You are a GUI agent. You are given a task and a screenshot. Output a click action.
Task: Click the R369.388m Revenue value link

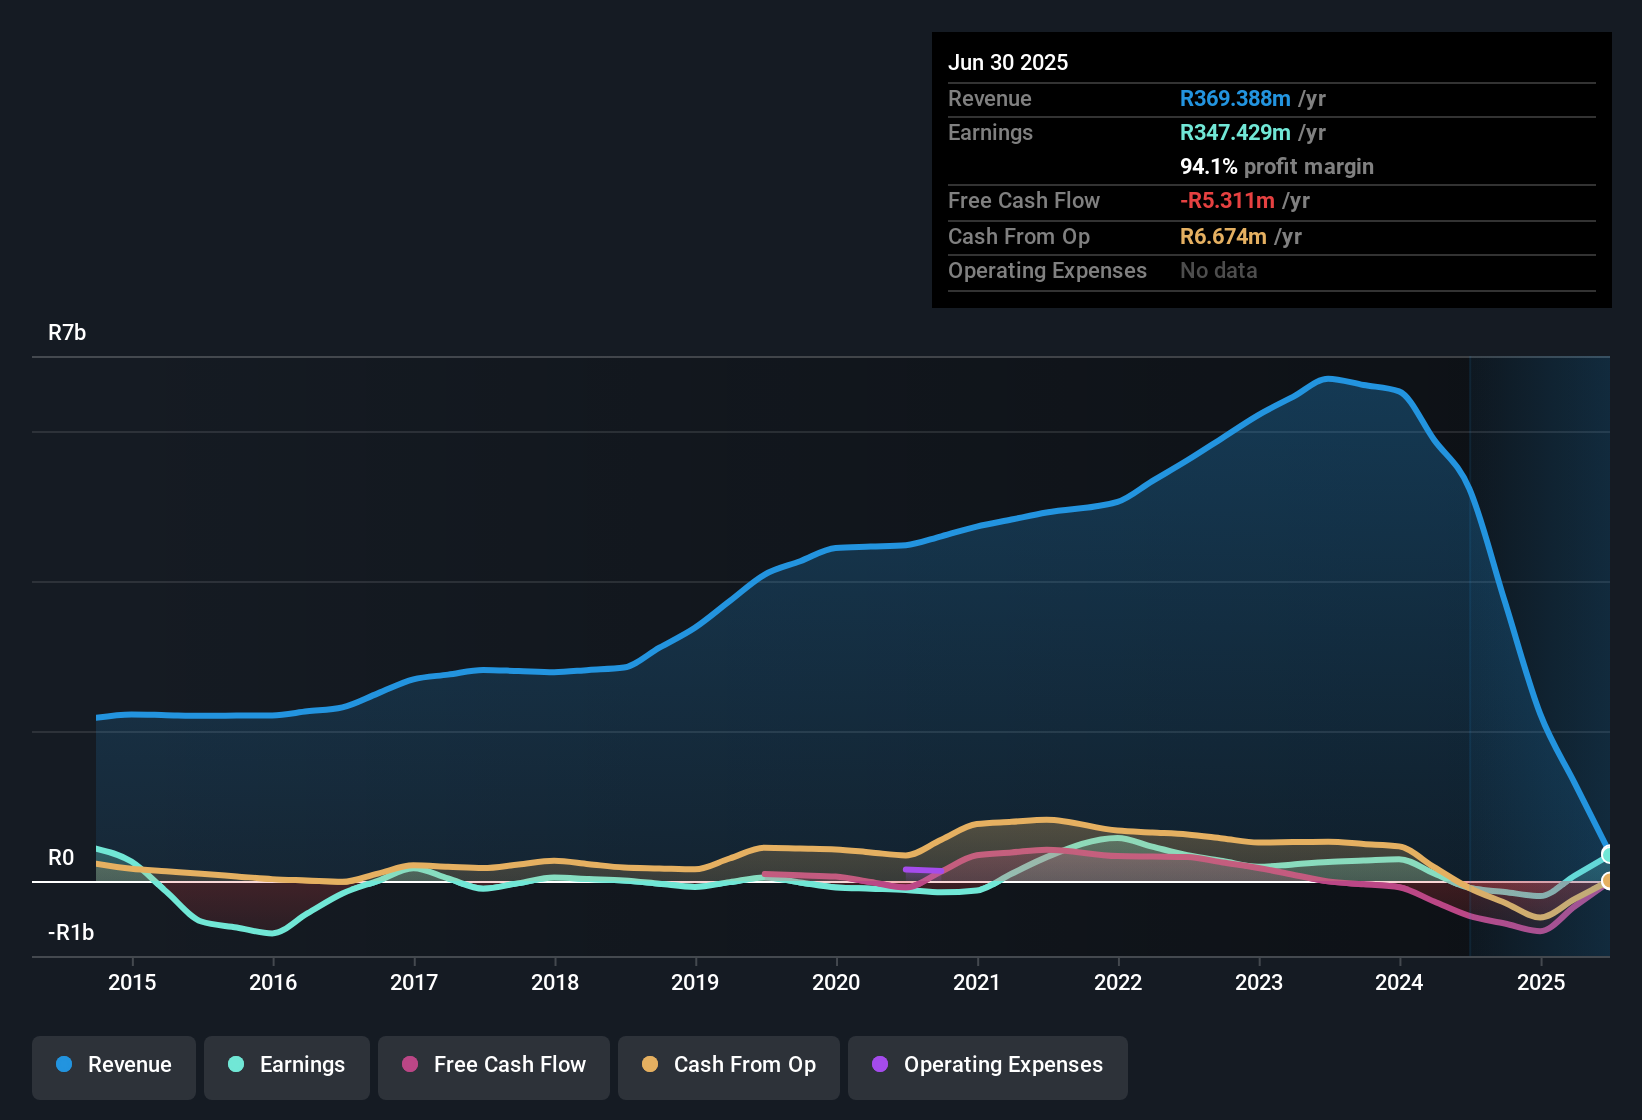click(x=1234, y=98)
